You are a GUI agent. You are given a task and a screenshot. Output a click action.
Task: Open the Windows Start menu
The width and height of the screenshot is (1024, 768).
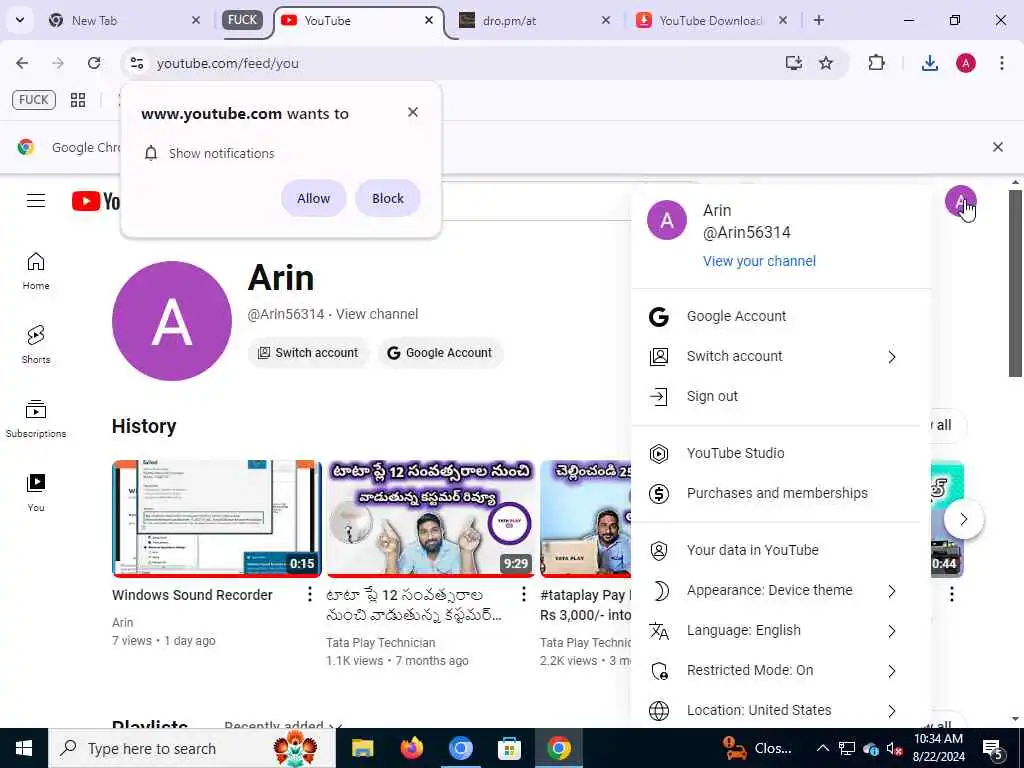tap(24, 748)
